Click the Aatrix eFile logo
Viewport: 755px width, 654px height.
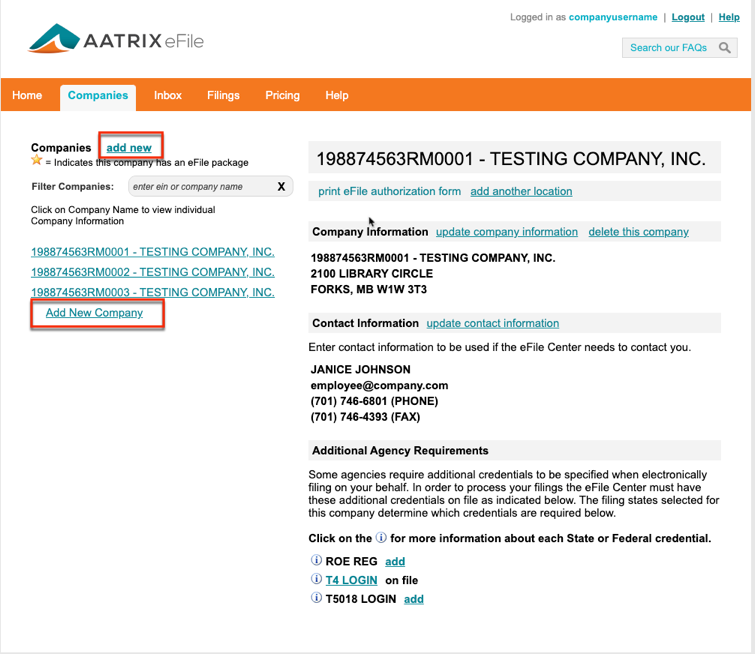coord(116,42)
